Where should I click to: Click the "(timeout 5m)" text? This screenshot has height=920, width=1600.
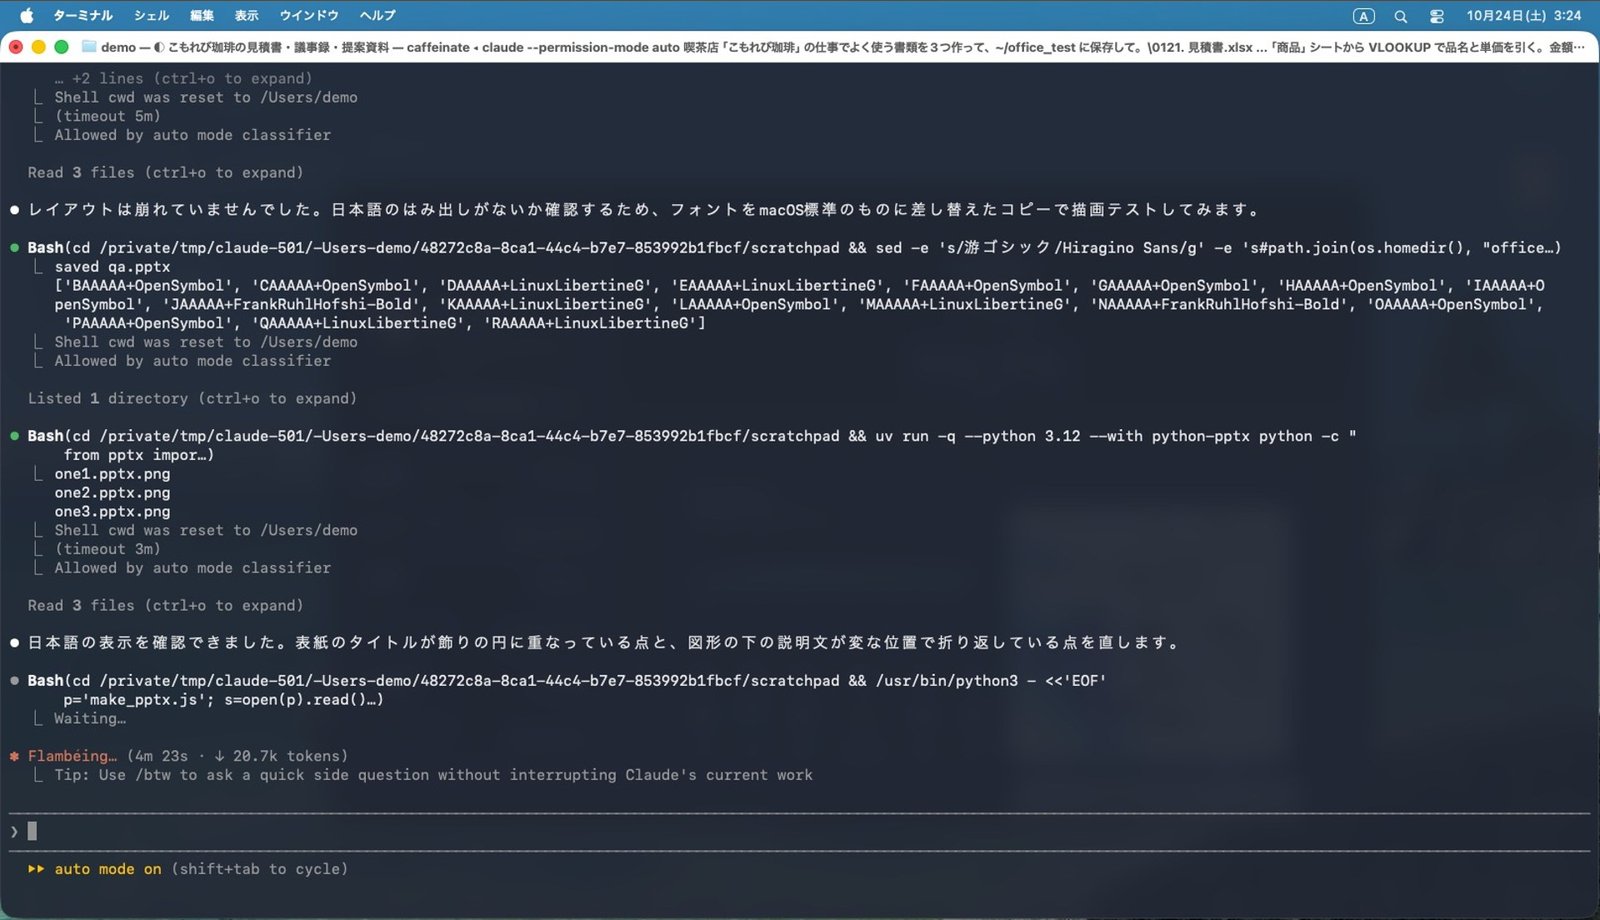click(x=107, y=116)
